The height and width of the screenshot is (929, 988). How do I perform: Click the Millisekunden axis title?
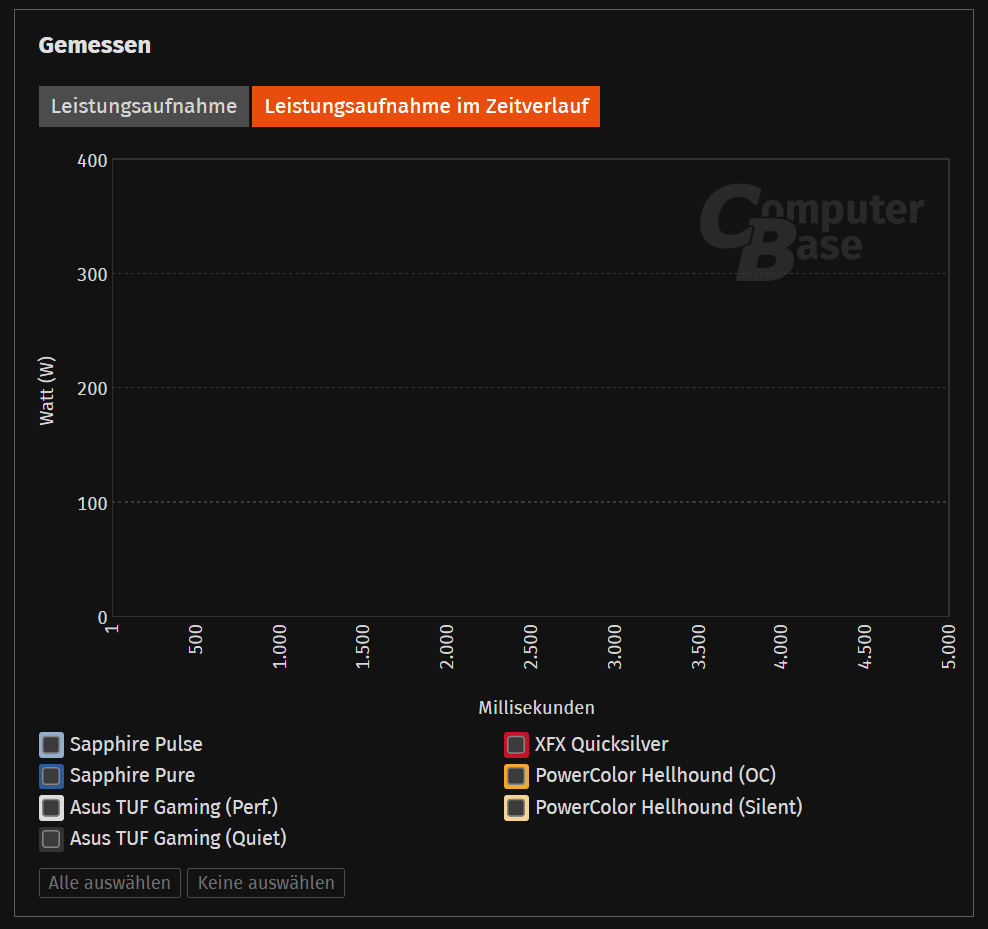click(536, 708)
